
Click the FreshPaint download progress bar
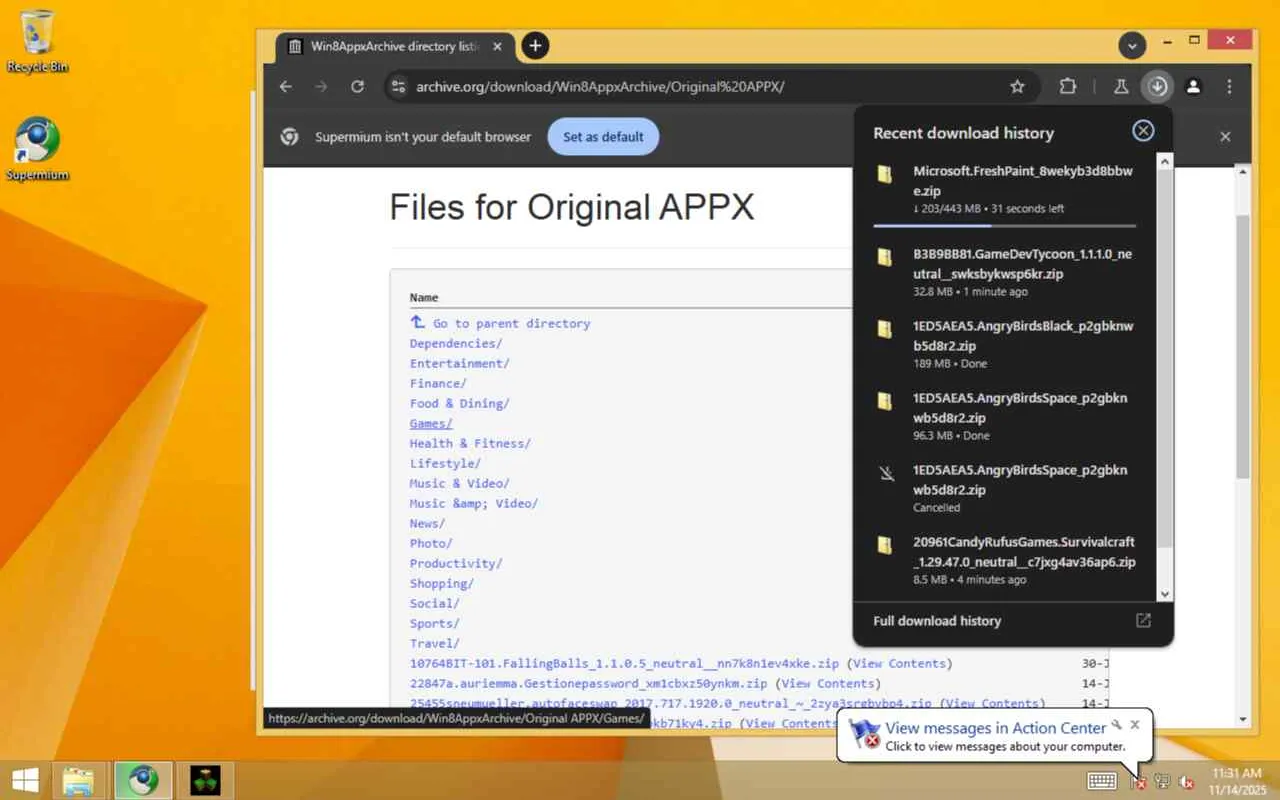point(1004,226)
